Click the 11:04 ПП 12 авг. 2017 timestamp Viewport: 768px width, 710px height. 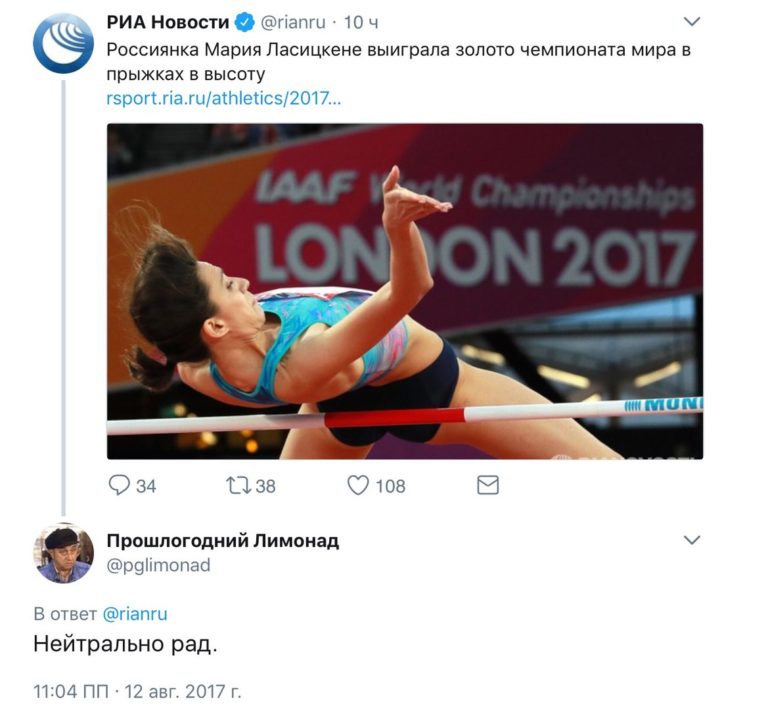pos(137,691)
